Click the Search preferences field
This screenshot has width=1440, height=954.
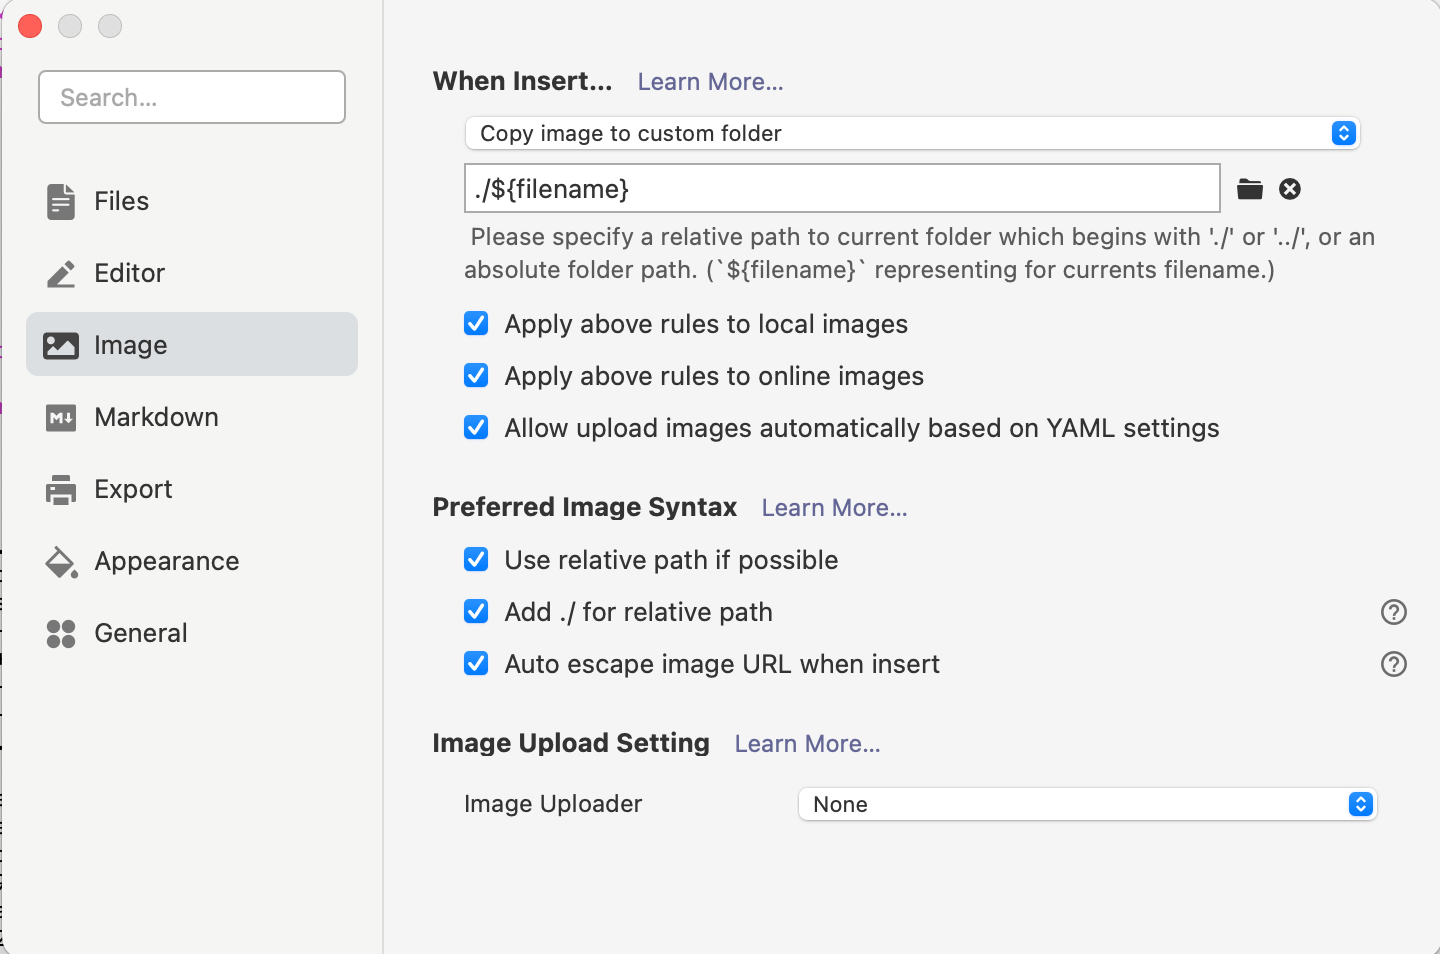[x=192, y=97]
